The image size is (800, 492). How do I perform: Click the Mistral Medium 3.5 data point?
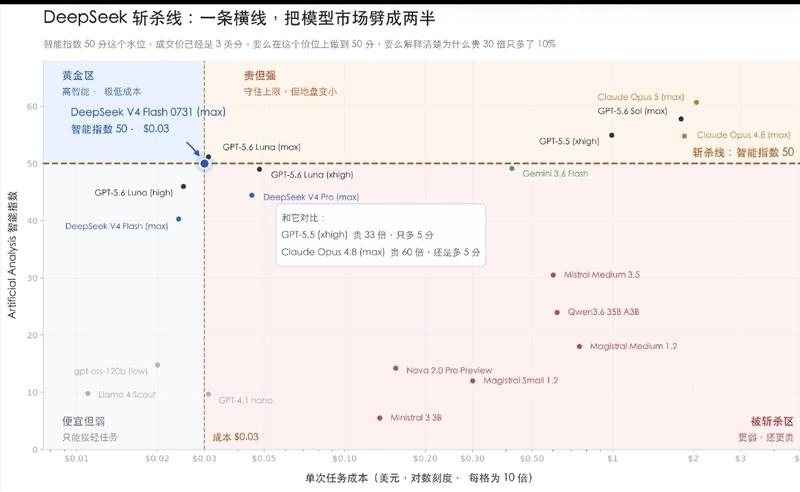click(x=553, y=275)
